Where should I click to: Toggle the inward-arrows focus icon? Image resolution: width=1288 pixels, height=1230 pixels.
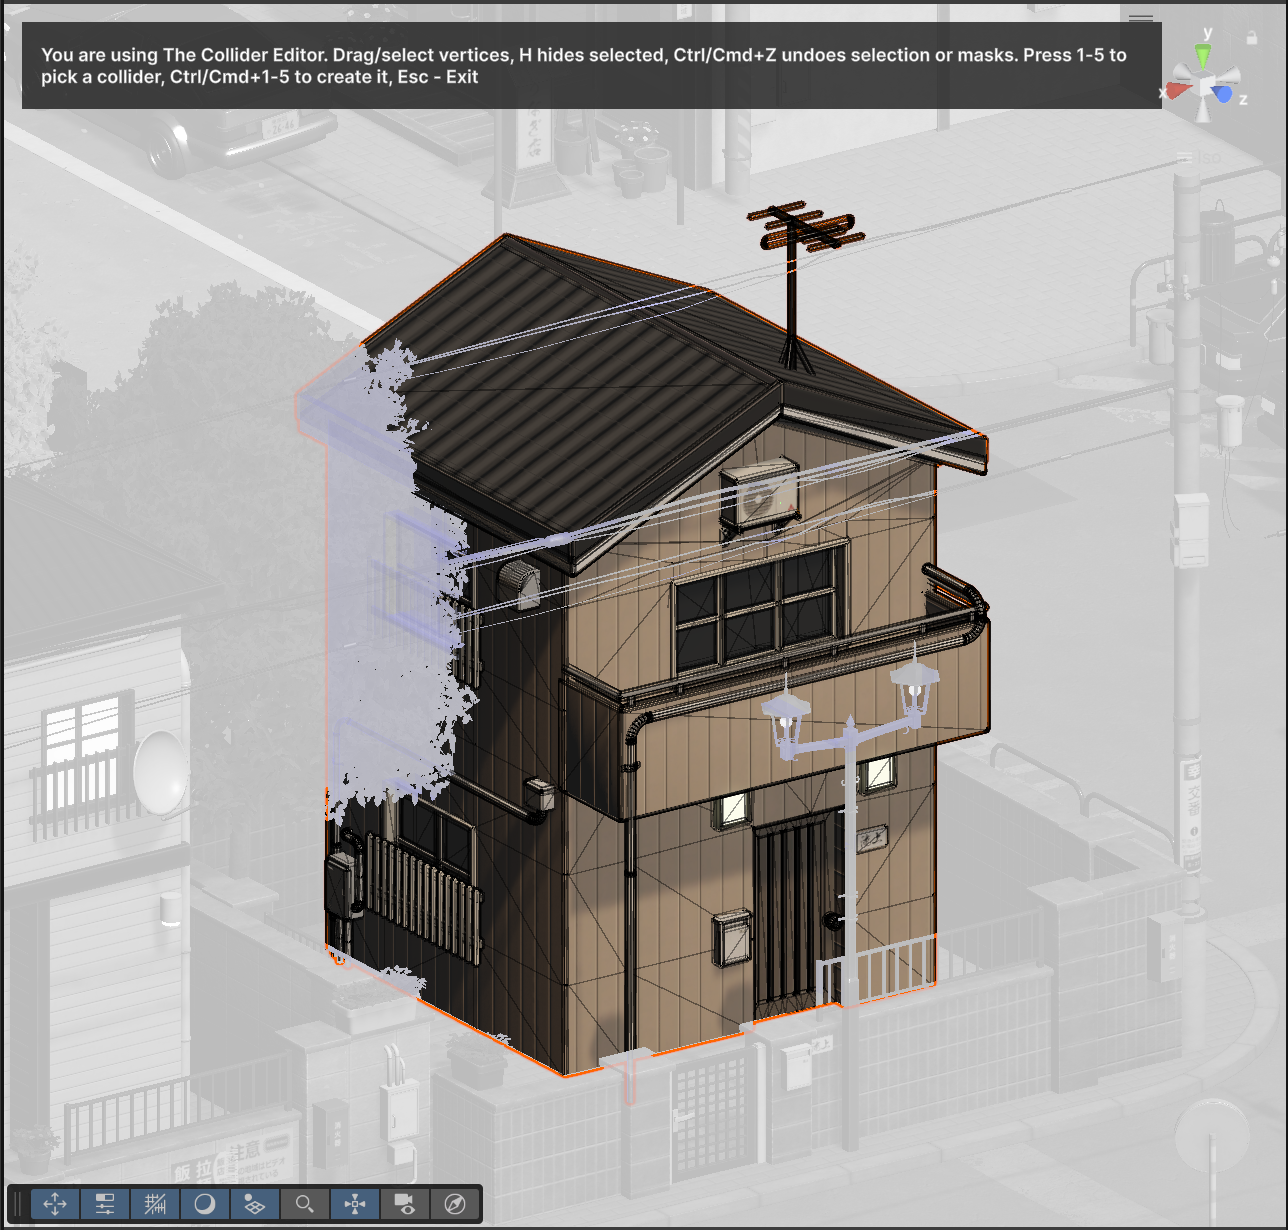pos(355,1203)
